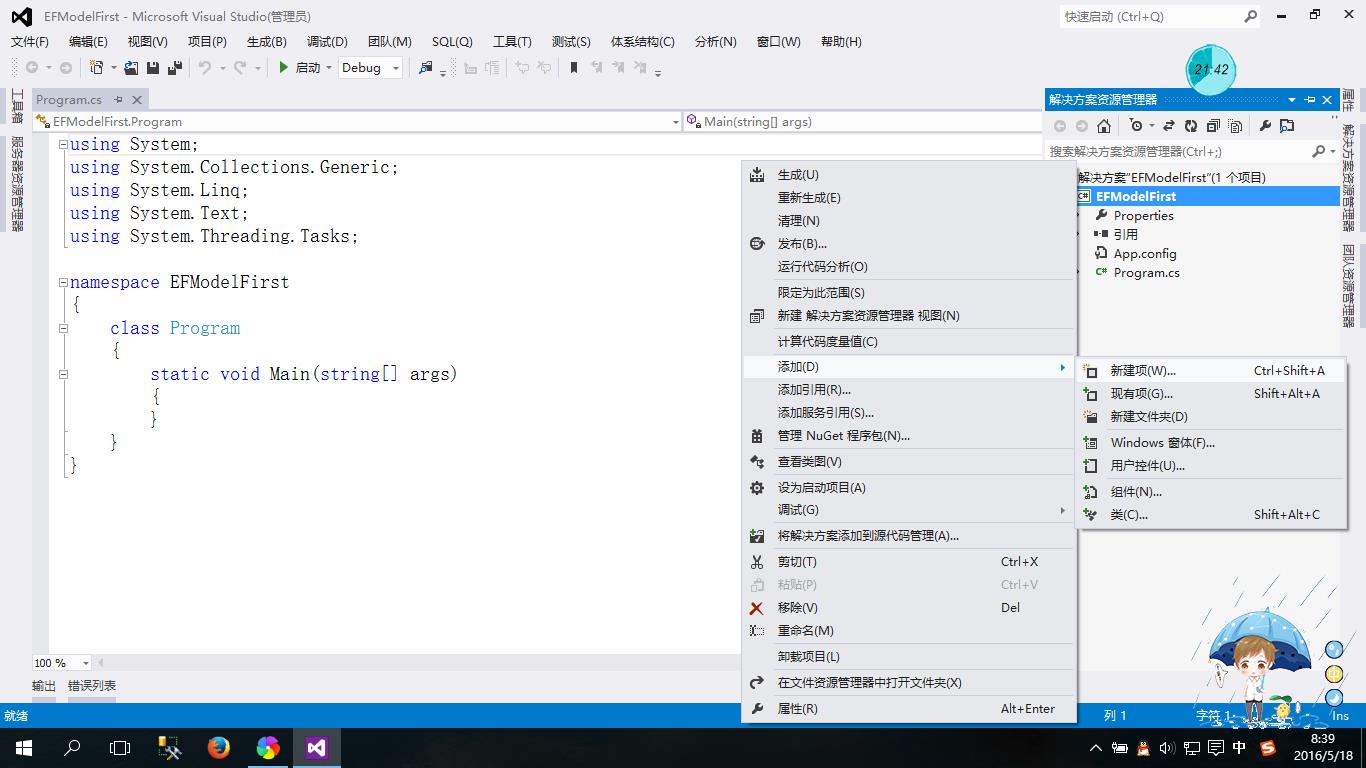Open Firefox from the taskbar

coord(219,748)
